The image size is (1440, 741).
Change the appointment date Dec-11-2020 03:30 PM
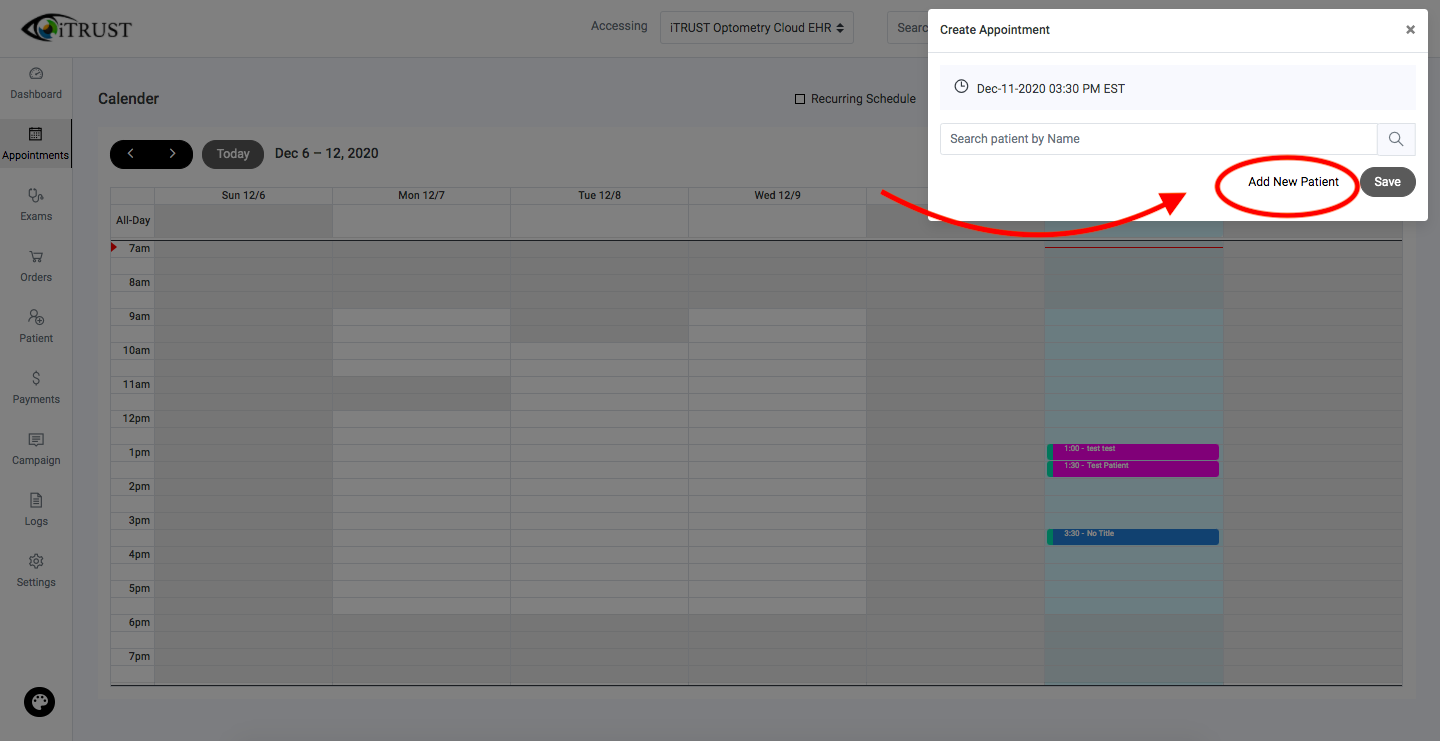1052,87
